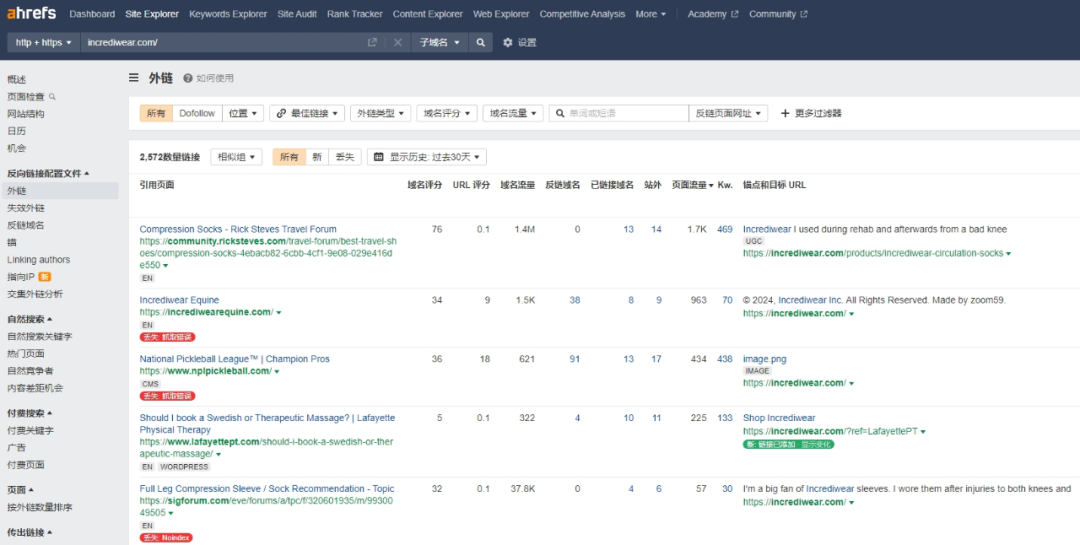Open Keywords Explorer tab

228,14
